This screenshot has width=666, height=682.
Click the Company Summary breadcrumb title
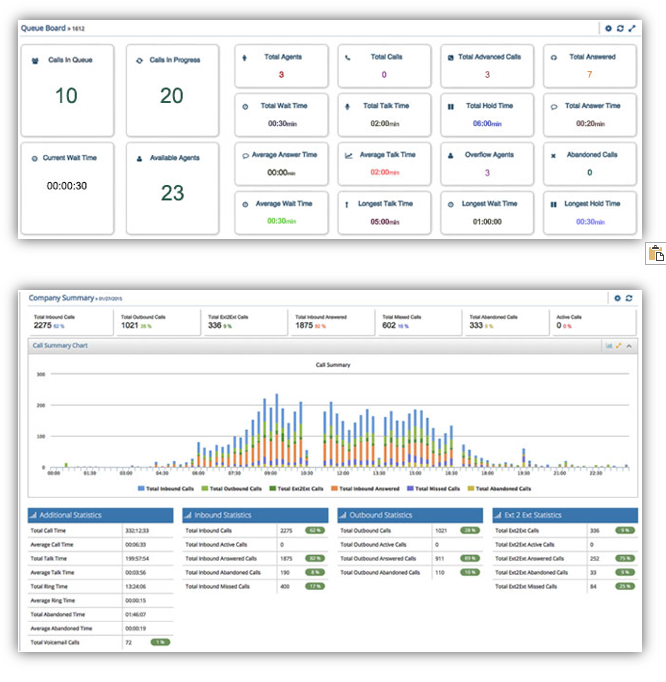click(x=61, y=298)
